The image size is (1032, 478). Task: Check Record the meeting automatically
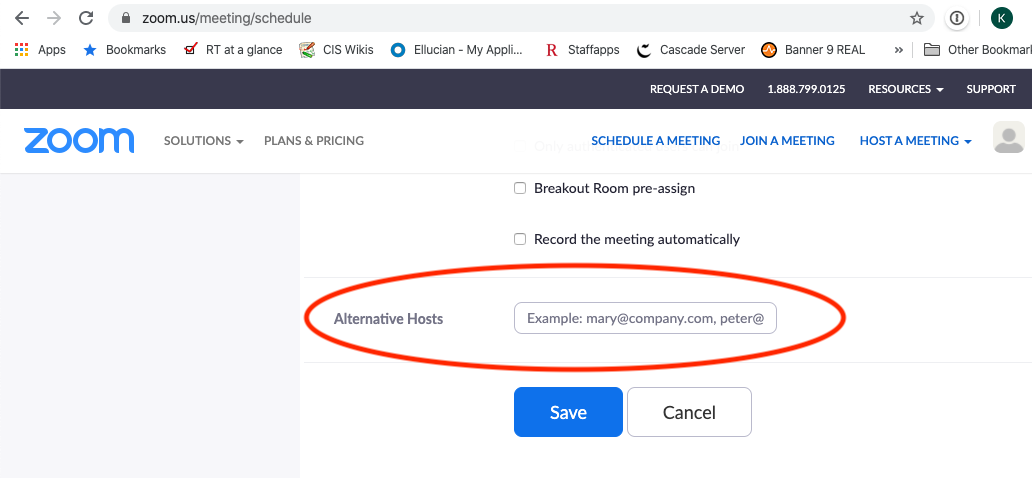click(x=520, y=239)
